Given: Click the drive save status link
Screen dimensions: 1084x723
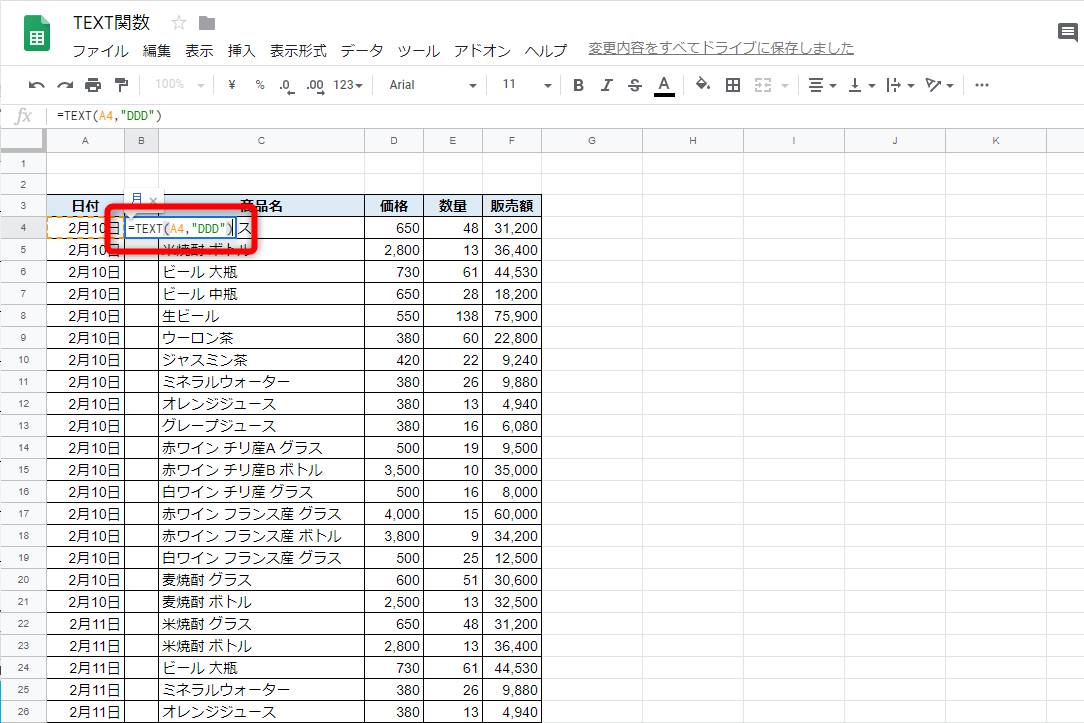Looking at the screenshot, I should pos(721,48).
